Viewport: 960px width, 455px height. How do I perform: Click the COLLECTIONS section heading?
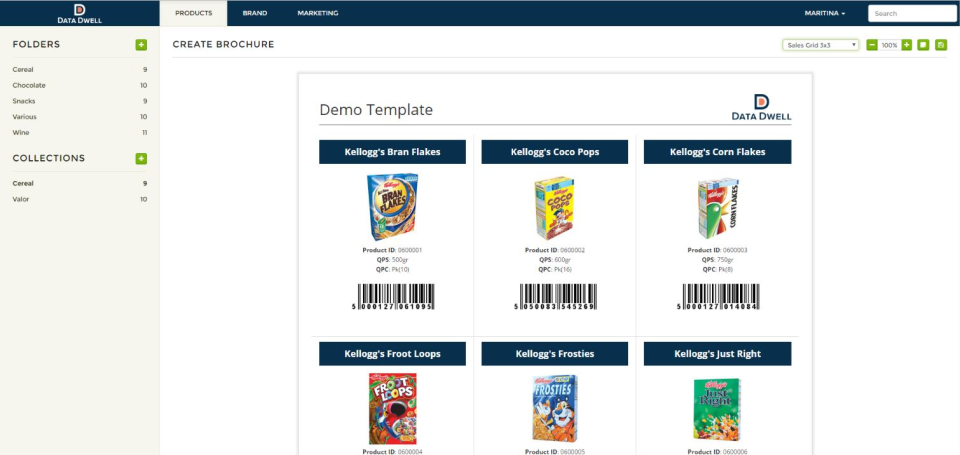(x=49, y=158)
